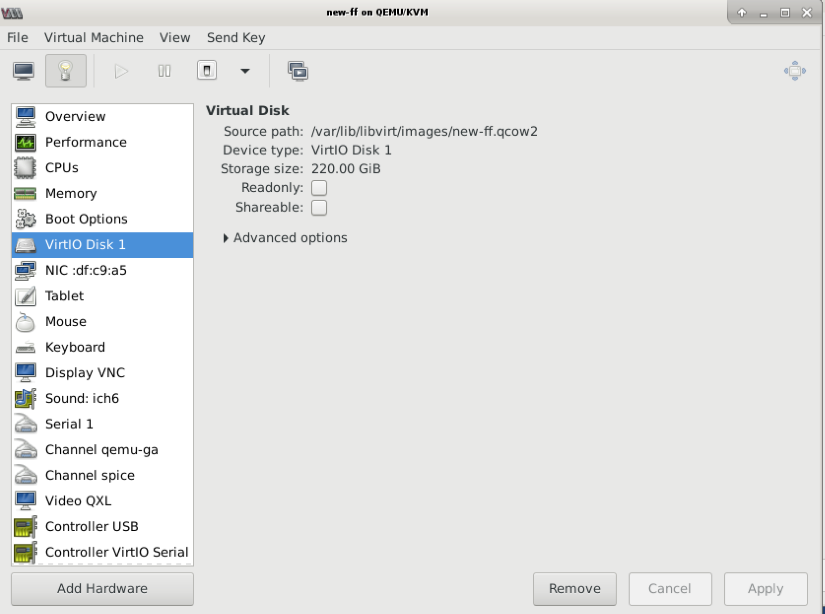Open the Manage snapshots toolbar icon

(x=297, y=71)
